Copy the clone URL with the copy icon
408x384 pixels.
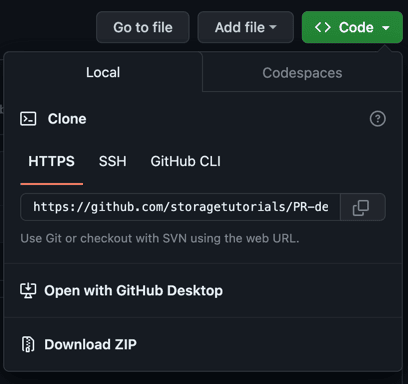tap(363, 207)
